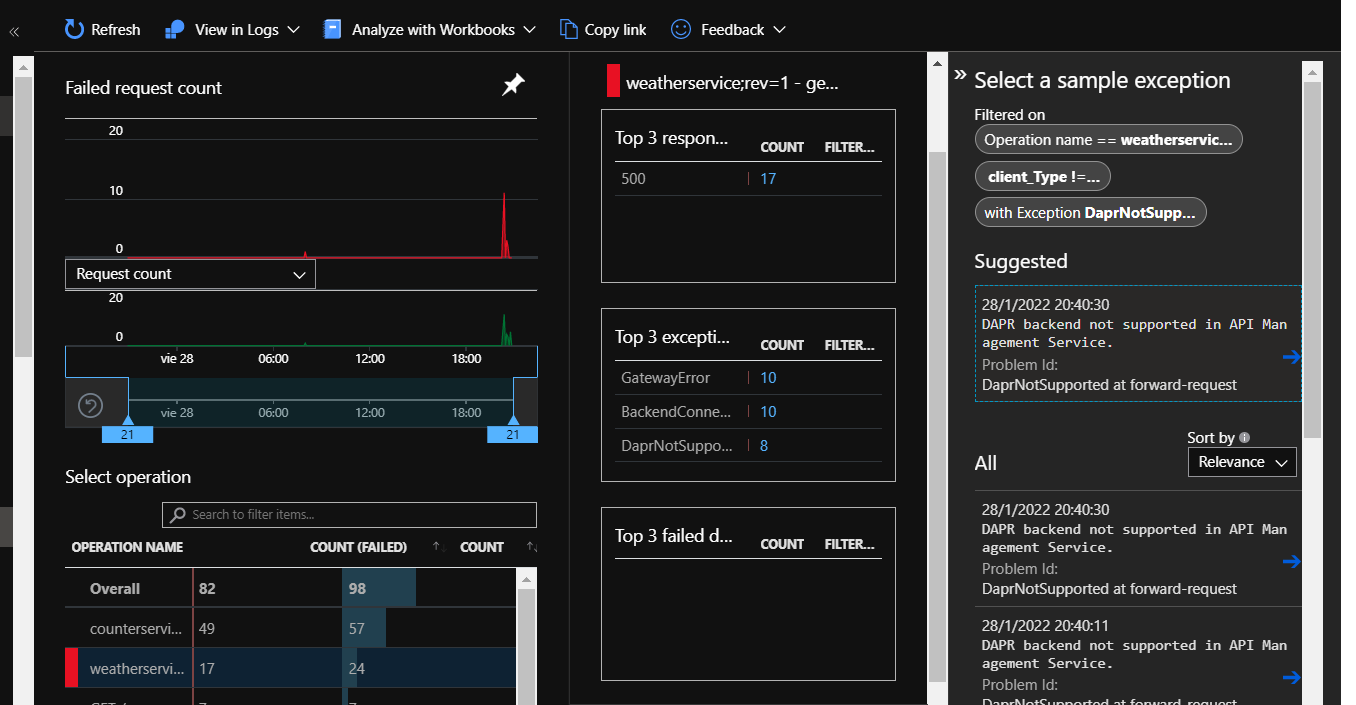Click the GatewayError exception count of 10
This screenshot has height=705, width=1356.
[768, 378]
